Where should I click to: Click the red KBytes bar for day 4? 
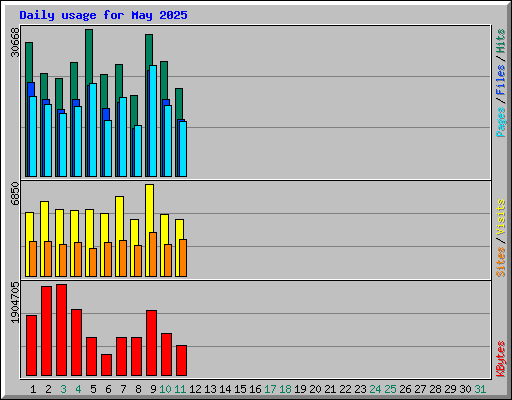tap(77, 342)
